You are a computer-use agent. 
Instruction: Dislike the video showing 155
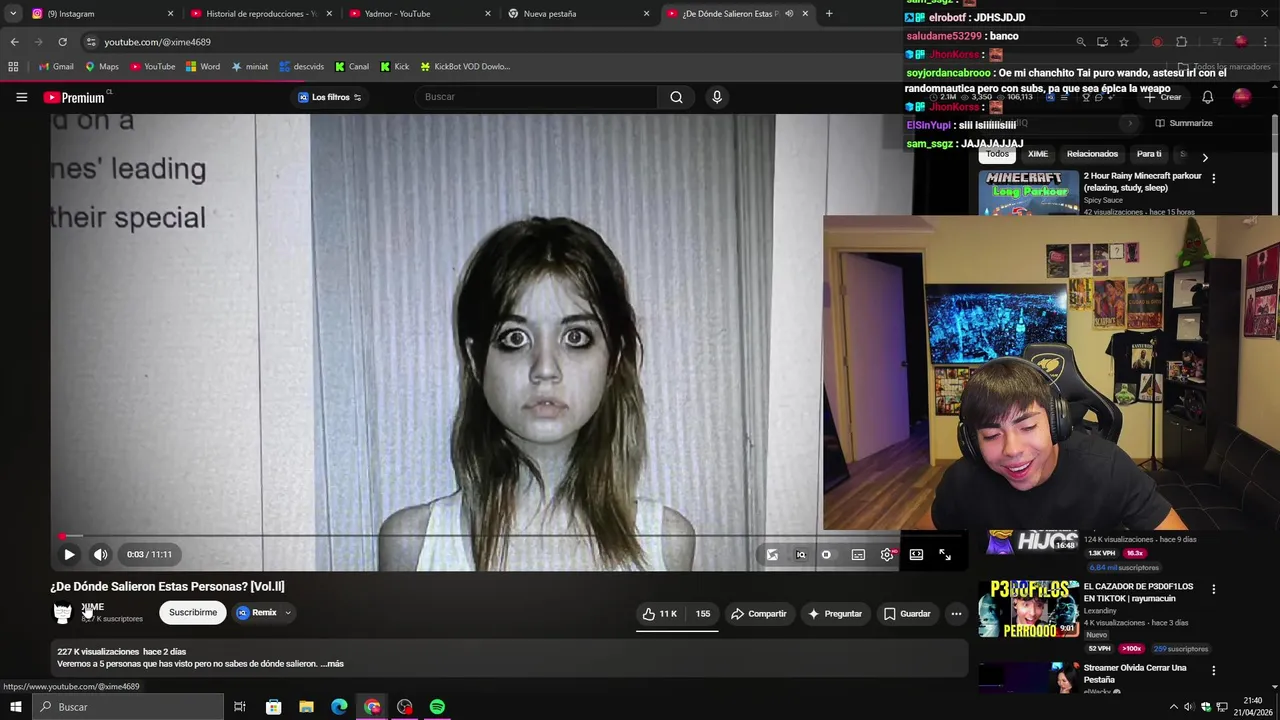pos(703,614)
